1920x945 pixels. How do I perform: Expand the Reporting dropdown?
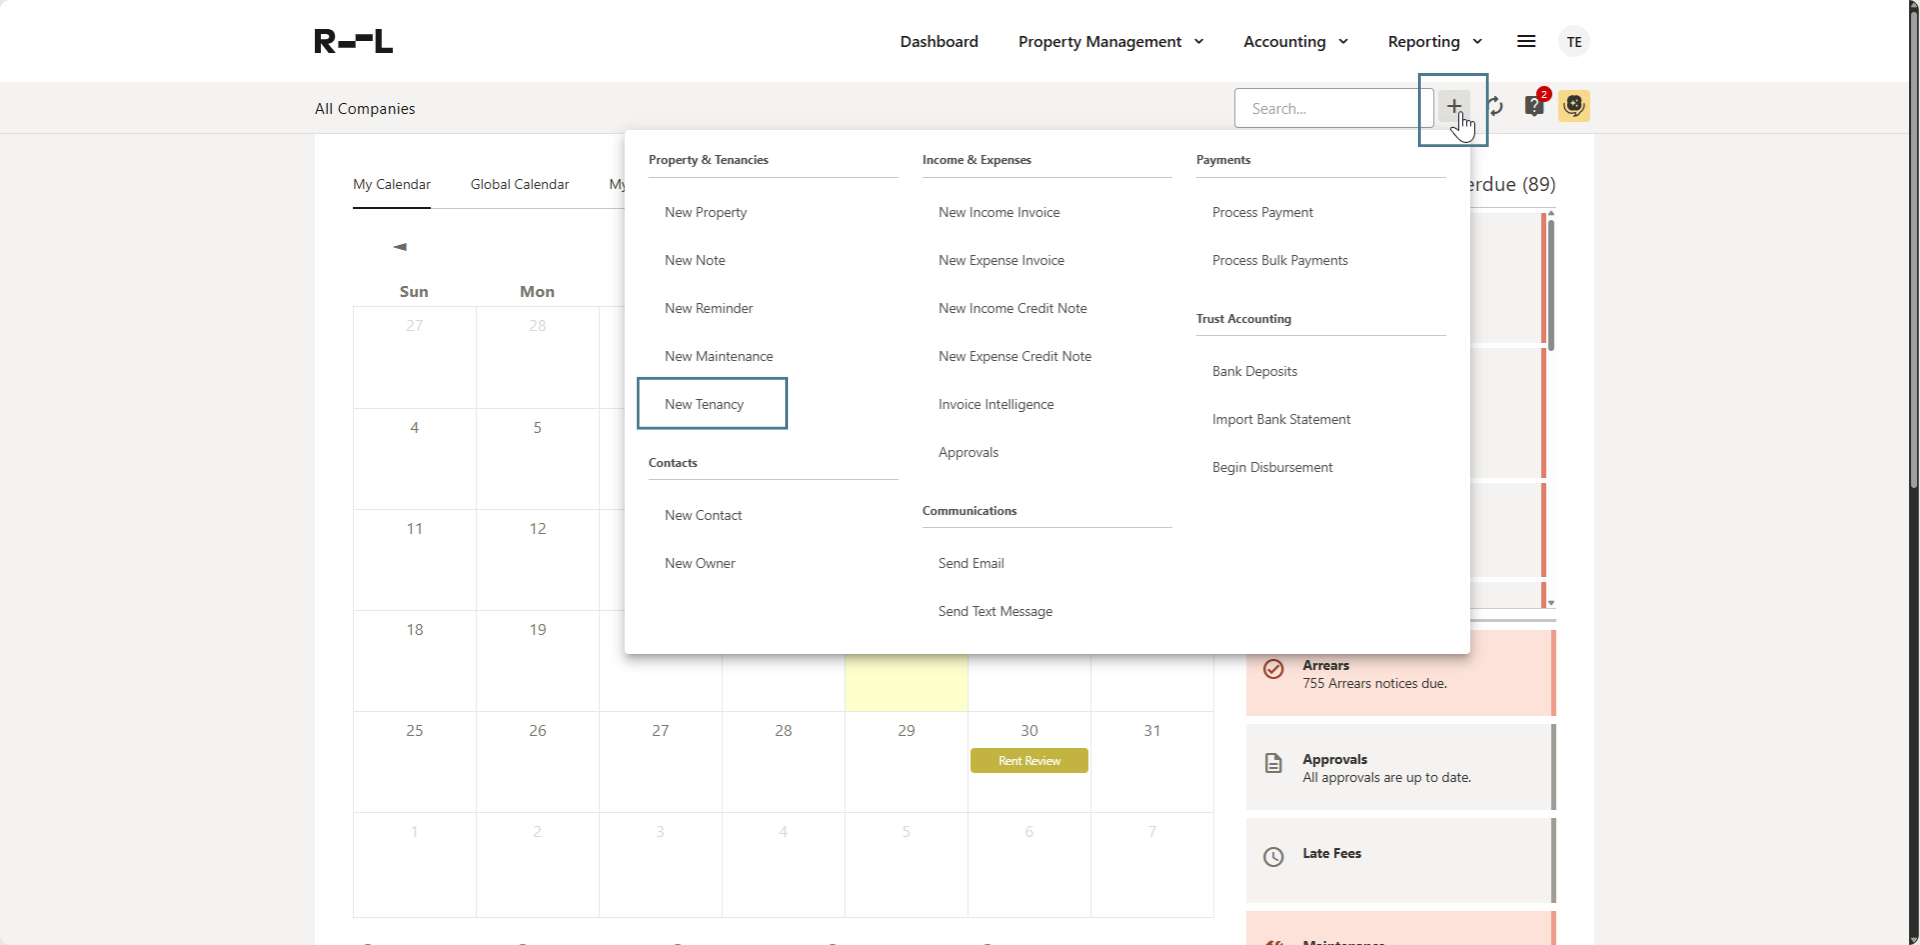pos(1434,41)
